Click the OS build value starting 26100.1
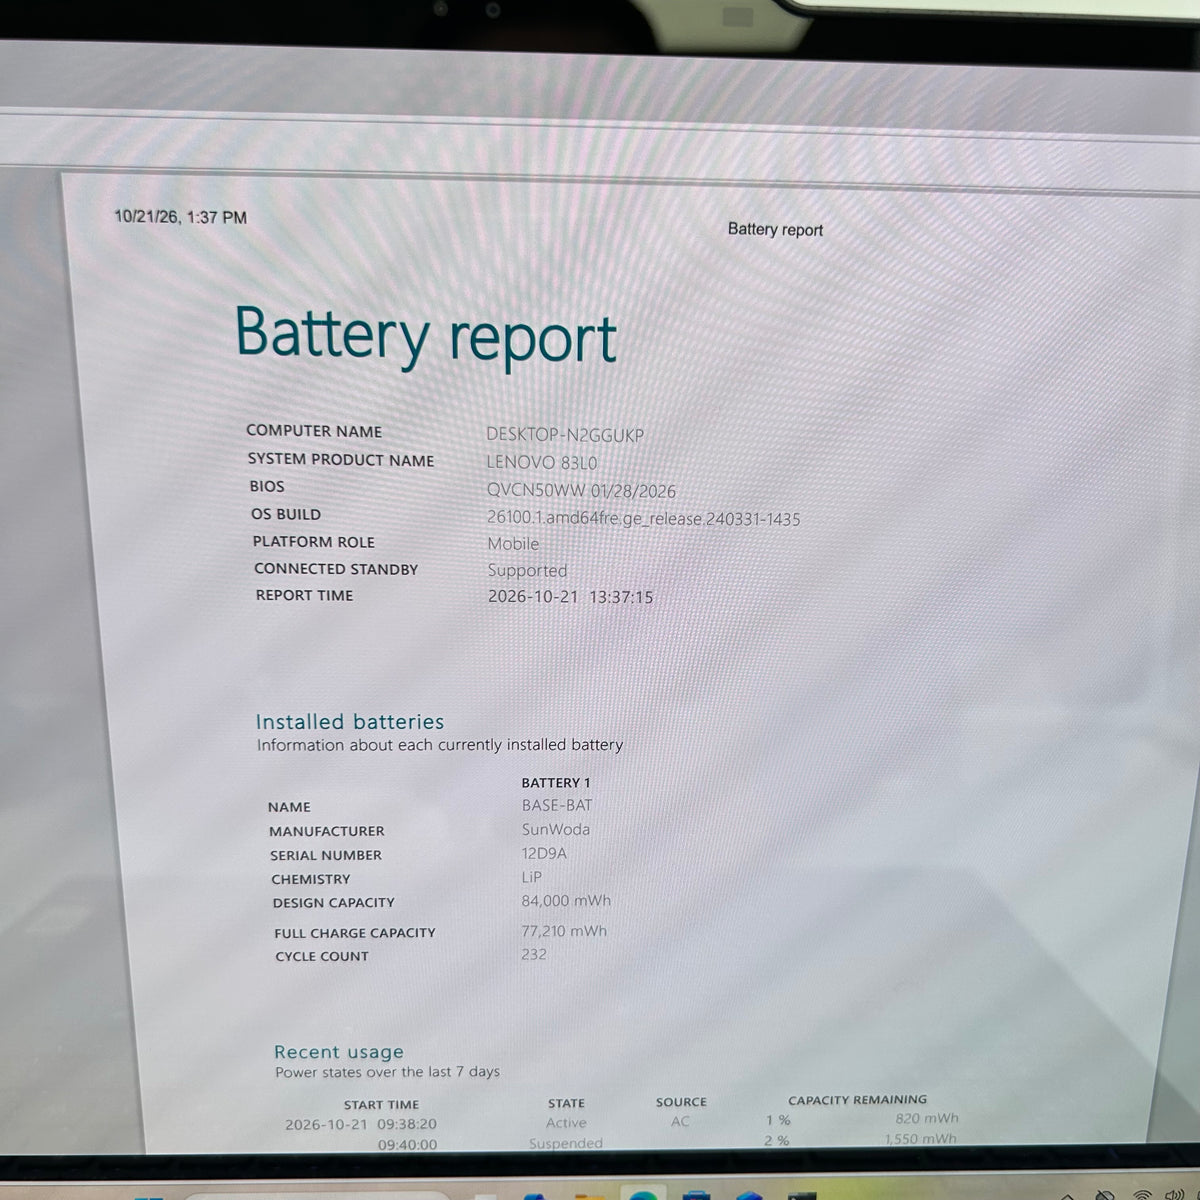Screen dimensions: 1200x1200 click(x=644, y=519)
